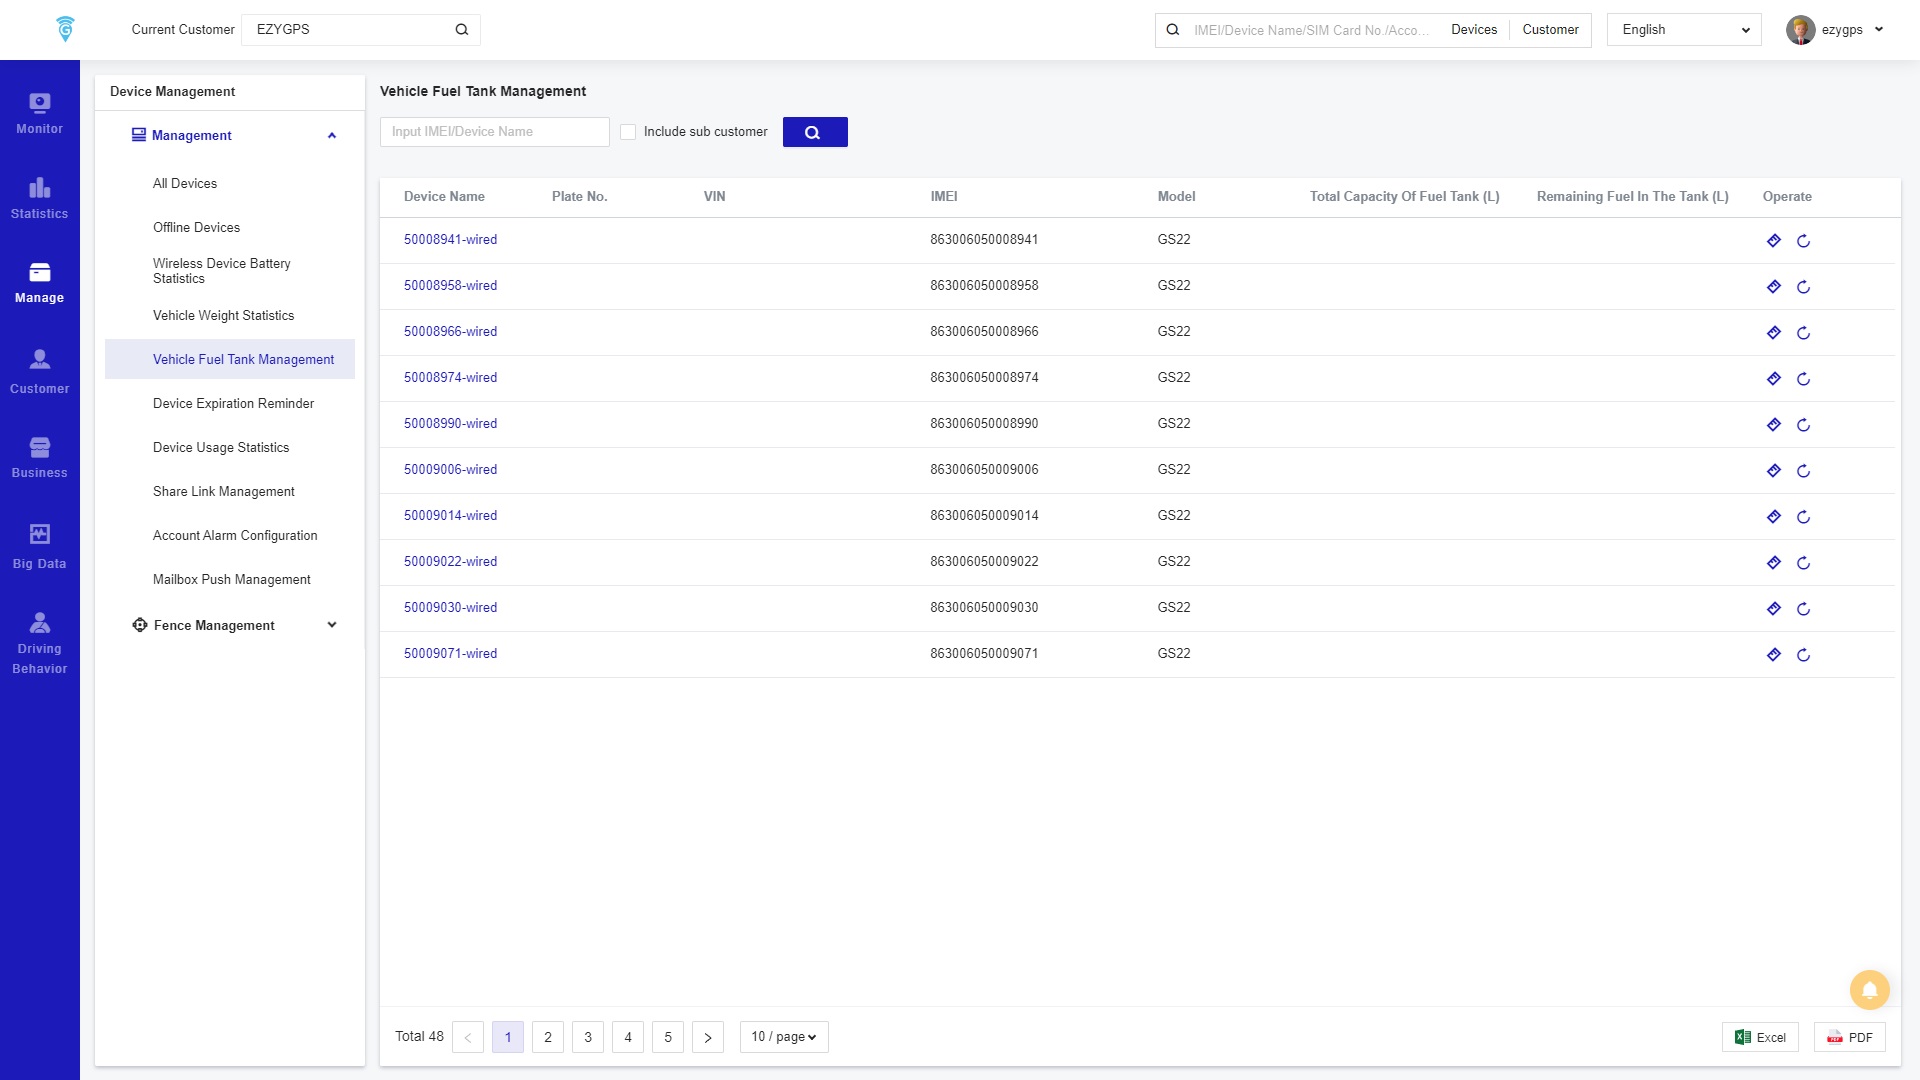Enable Include sub customer checkbox
The width and height of the screenshot is (1920, 1080).
click(628, 132)
